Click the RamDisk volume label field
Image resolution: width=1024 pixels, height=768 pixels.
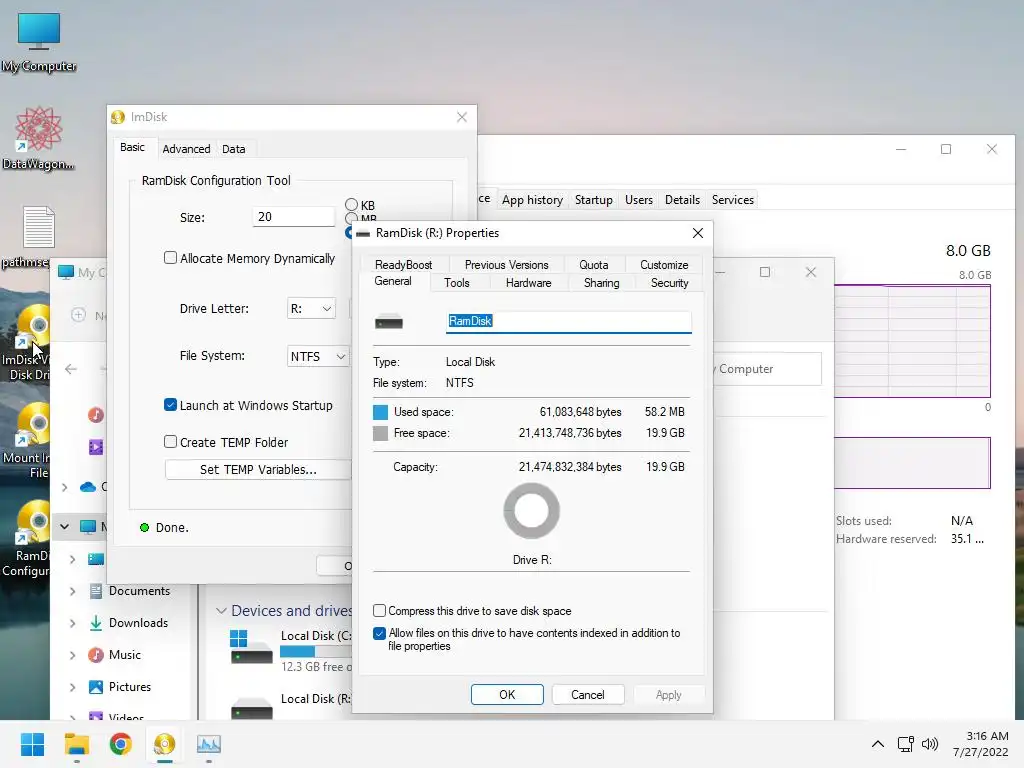click(x=568, y=321)
